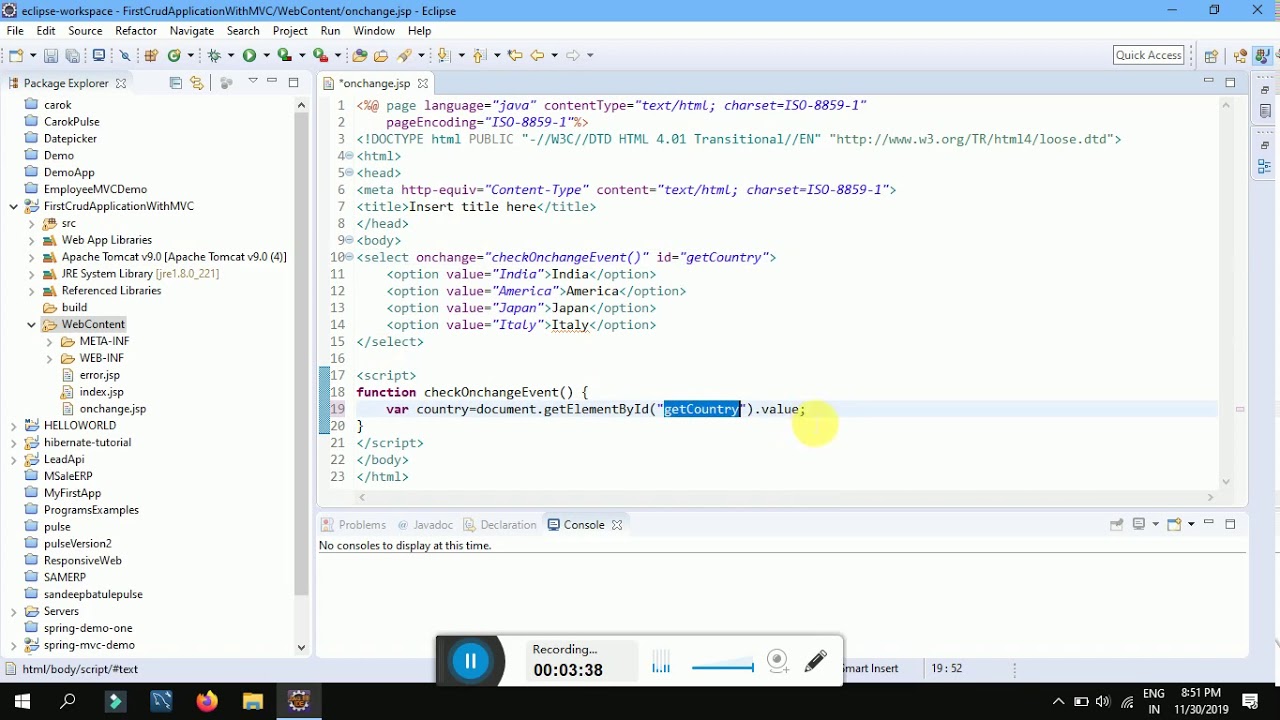
Task: Select the EmployeeMVCDemo project
Action: [95, 189]
